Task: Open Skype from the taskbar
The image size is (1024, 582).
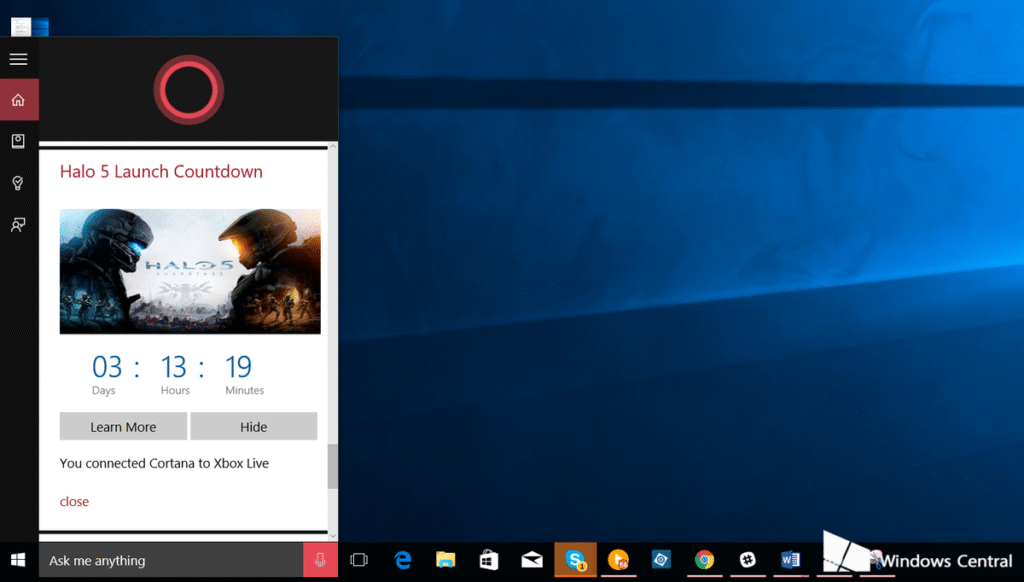Action: [574, 560]
